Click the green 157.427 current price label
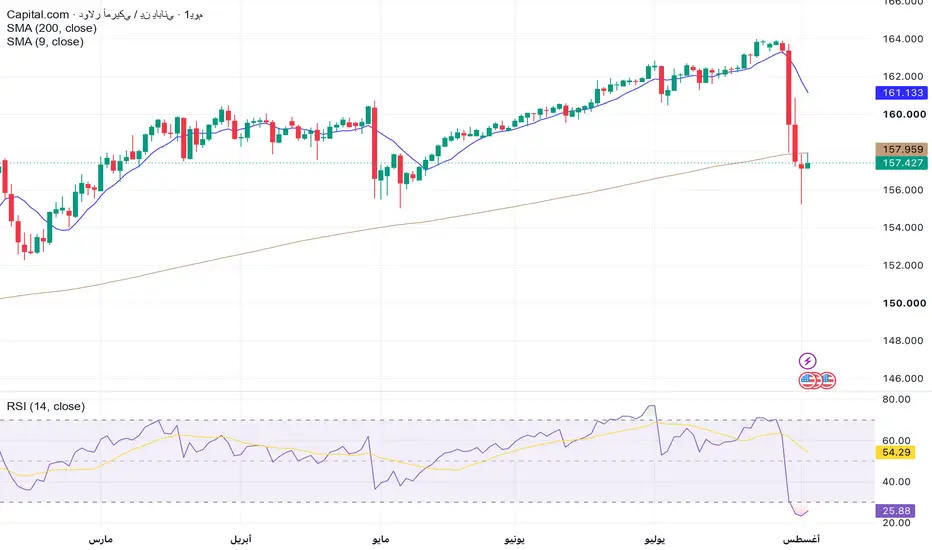Viewport: 932px width, 550px height. coord(902,163)
